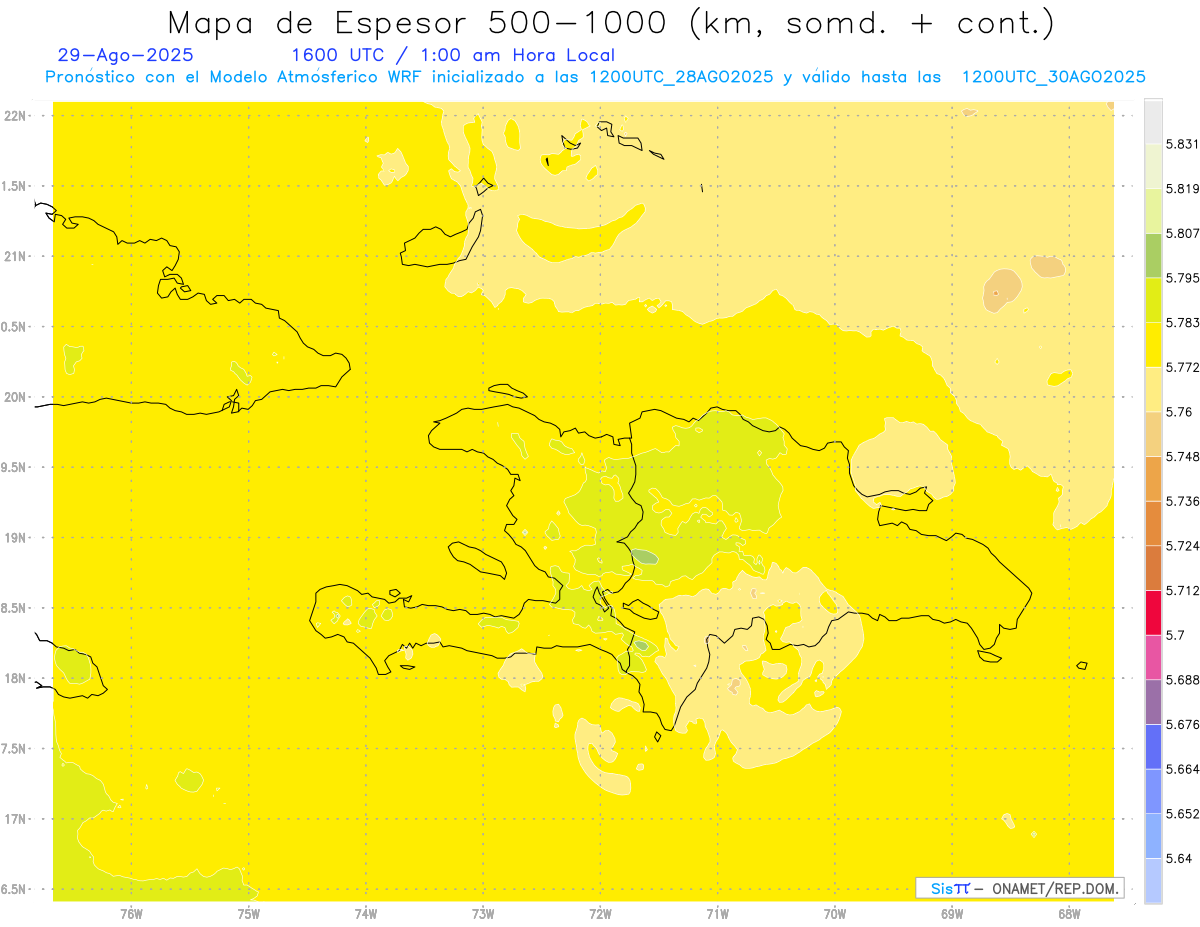Click the longitude label 76W
The image size is (1200, 927).
point(131,913)
